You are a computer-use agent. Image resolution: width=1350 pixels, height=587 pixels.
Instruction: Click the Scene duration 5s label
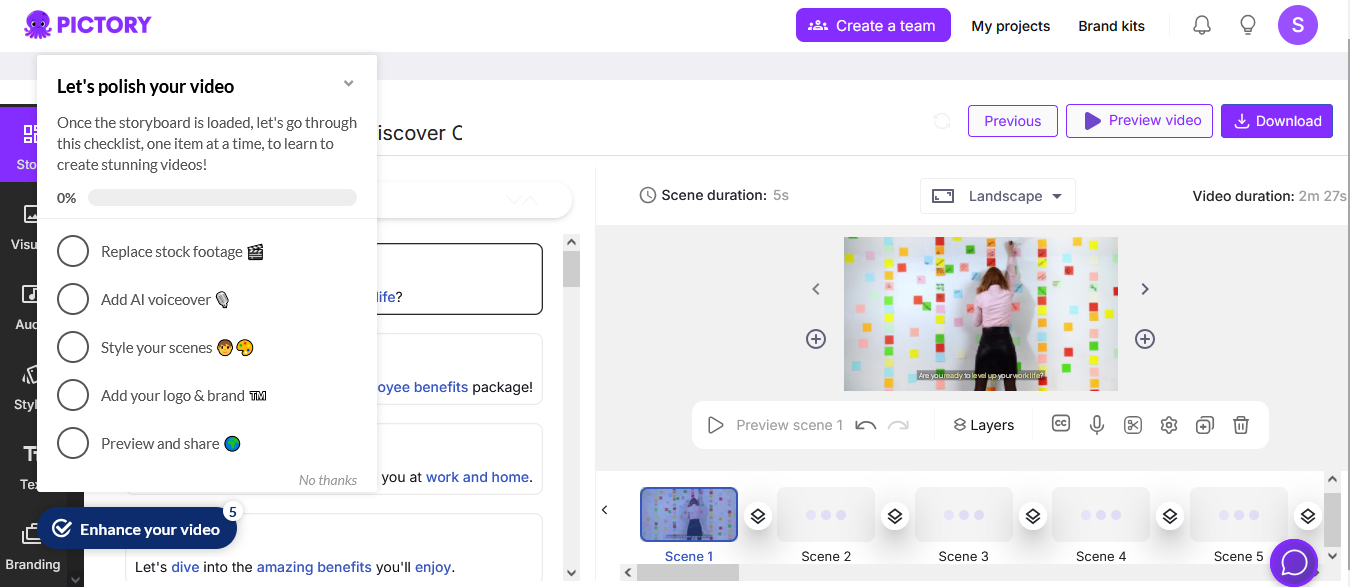pos(714,195)
